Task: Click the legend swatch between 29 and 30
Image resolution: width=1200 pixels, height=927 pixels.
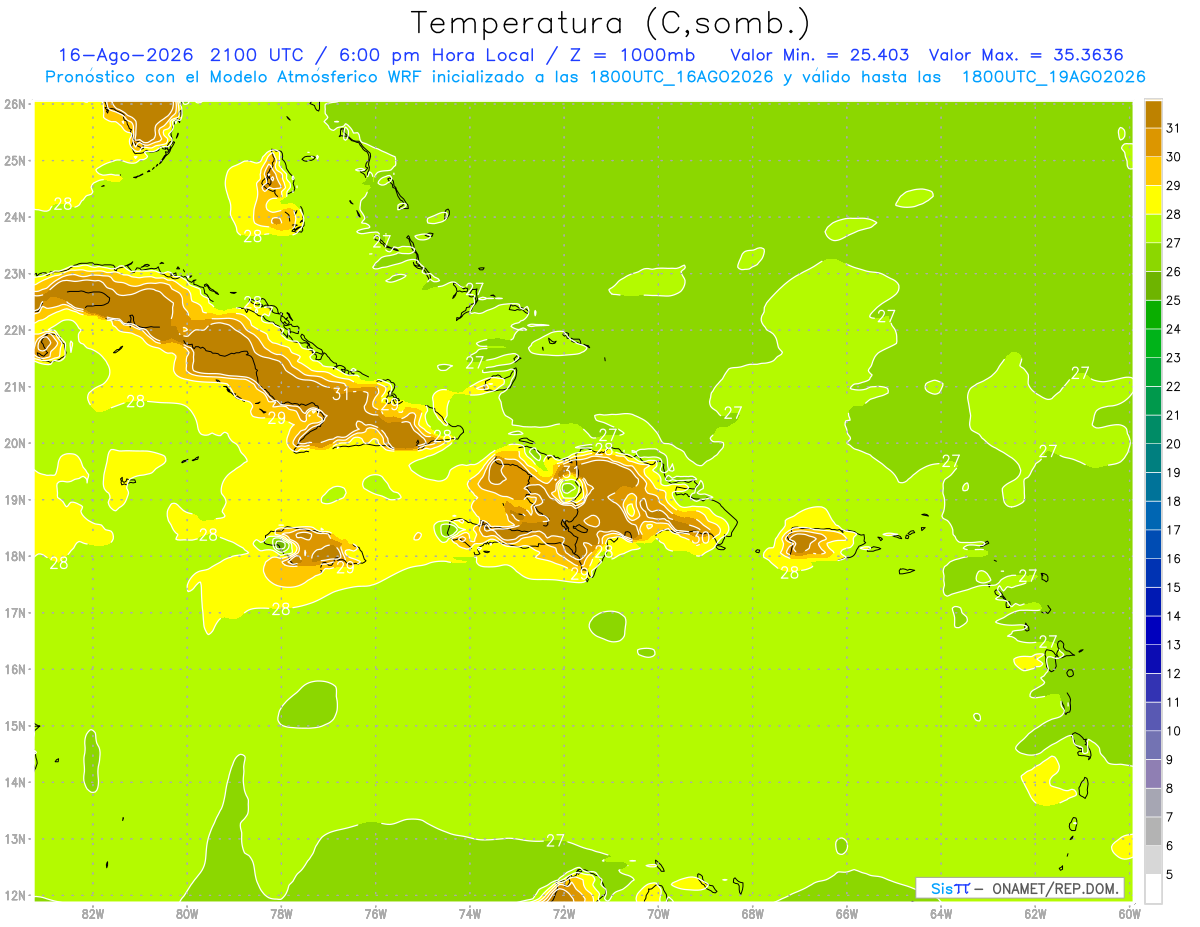Action: click(1153, 172)
